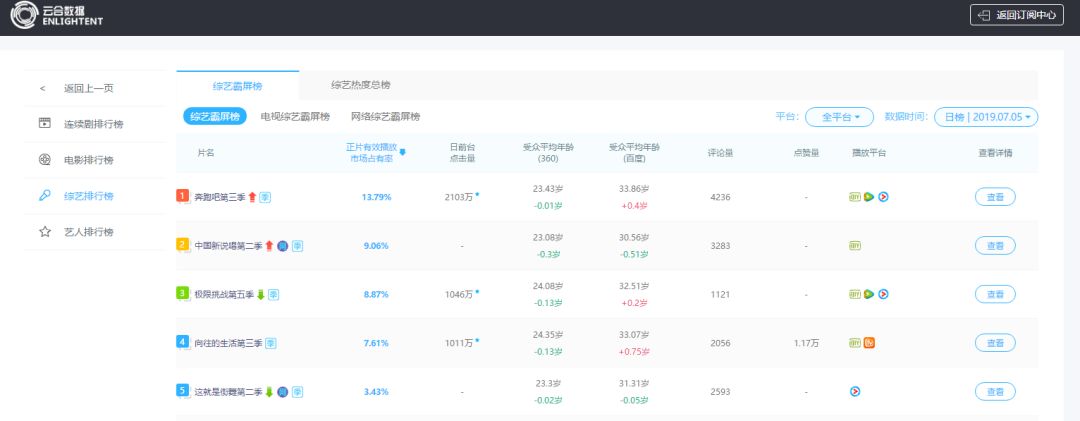Click Youku icon in 极限挑战第五季 row

[x=883, y=294]
